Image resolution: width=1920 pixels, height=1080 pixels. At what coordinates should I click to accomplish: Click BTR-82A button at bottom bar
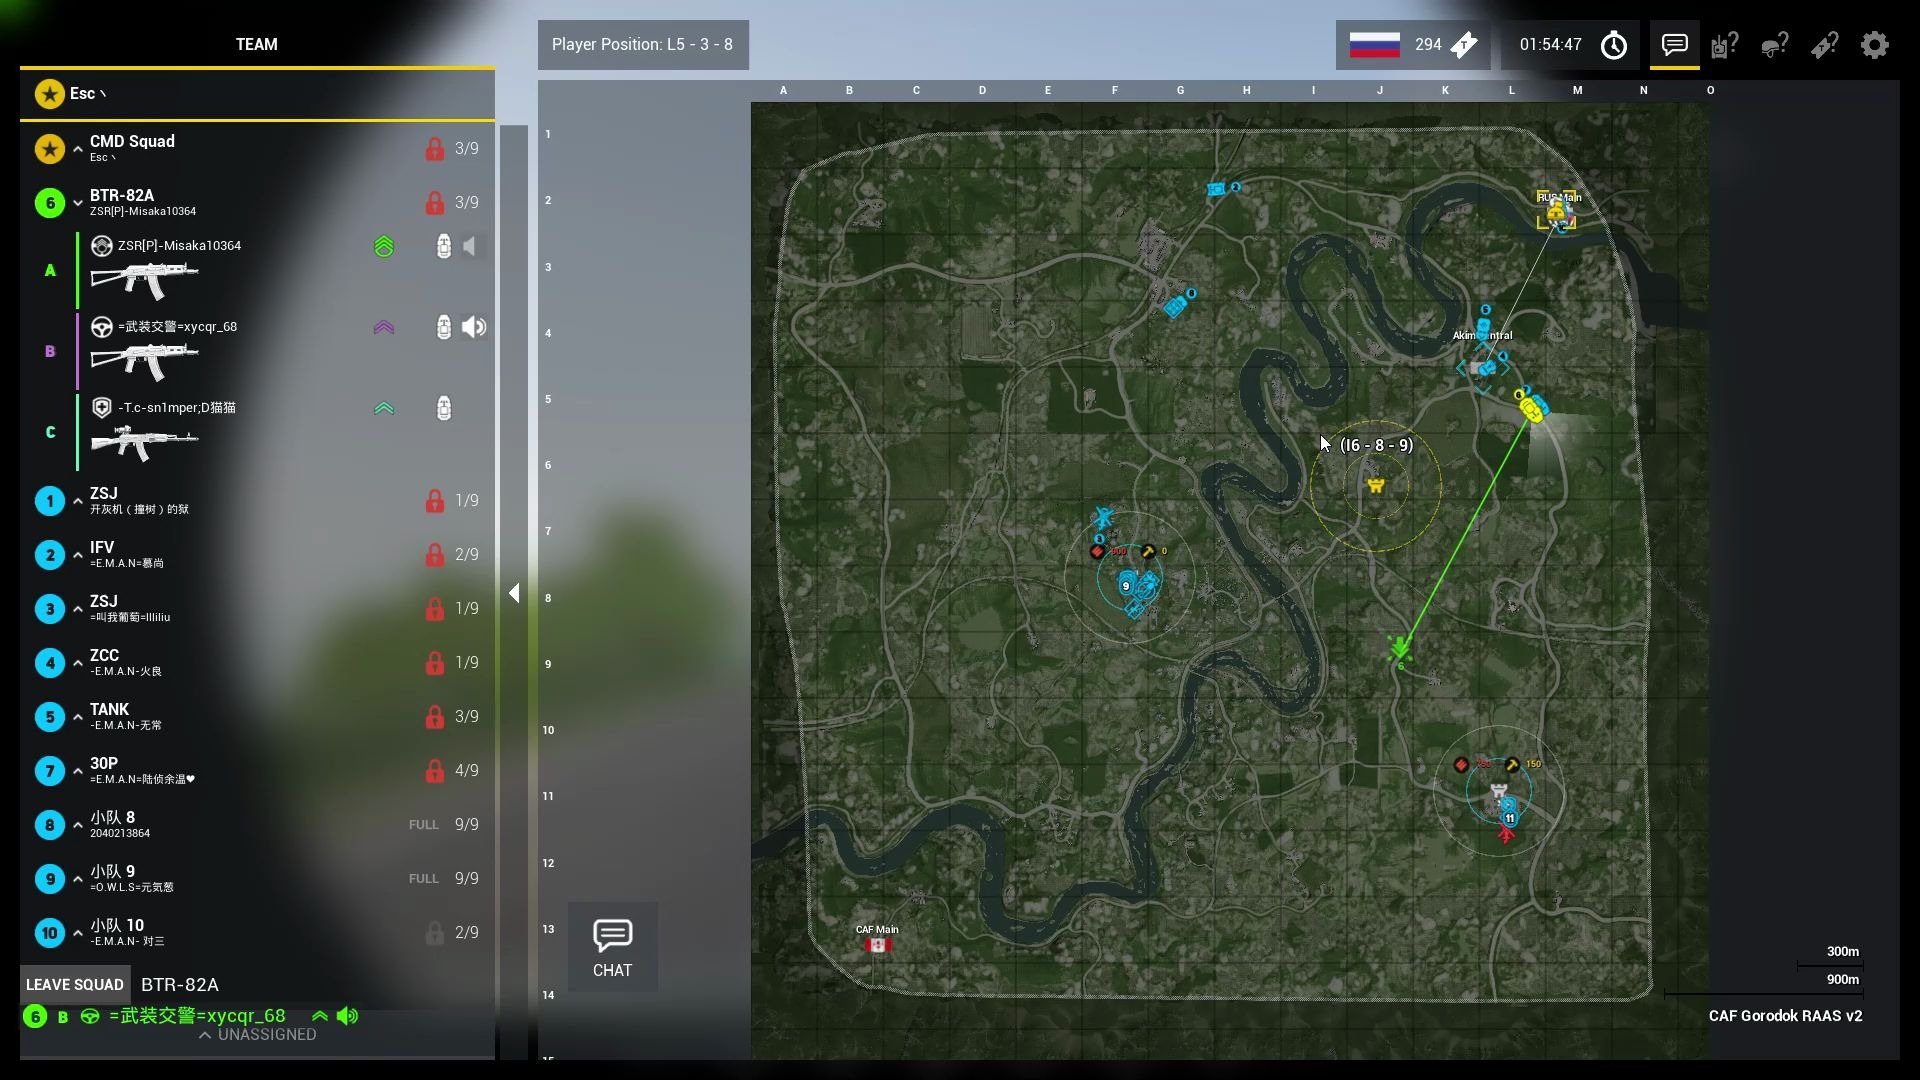[x=179, y=984]
